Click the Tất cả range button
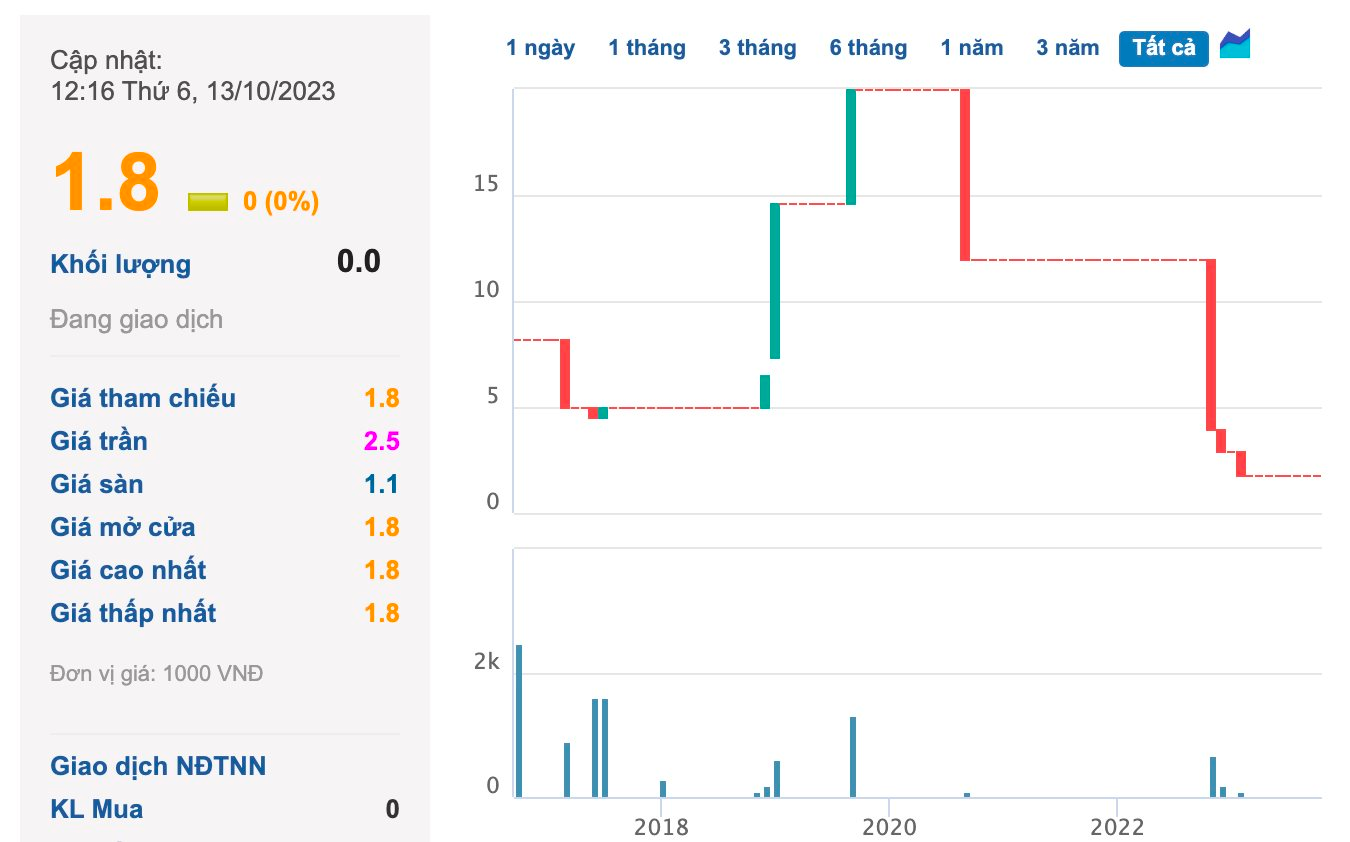Screen dimensions: 1350x842 point(1164,48)
